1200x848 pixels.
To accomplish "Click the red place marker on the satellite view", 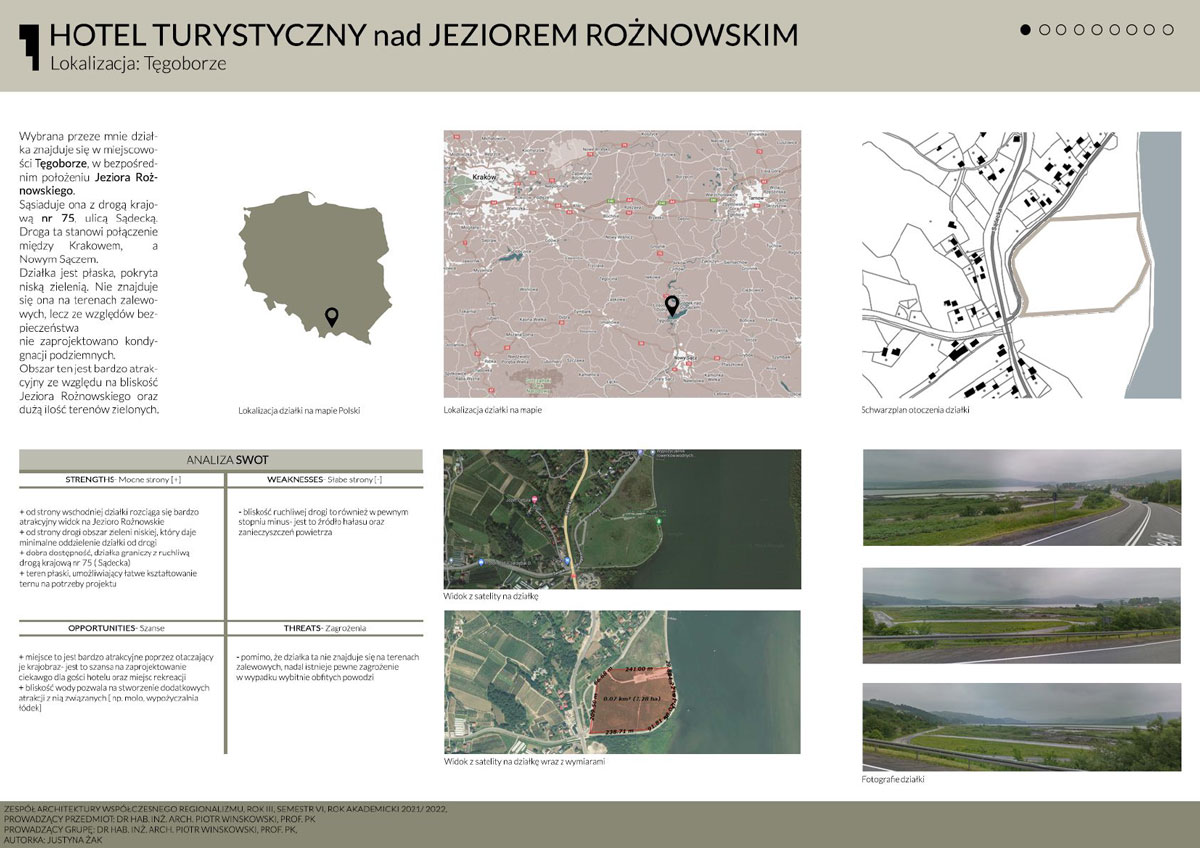I will pos(534,499).
